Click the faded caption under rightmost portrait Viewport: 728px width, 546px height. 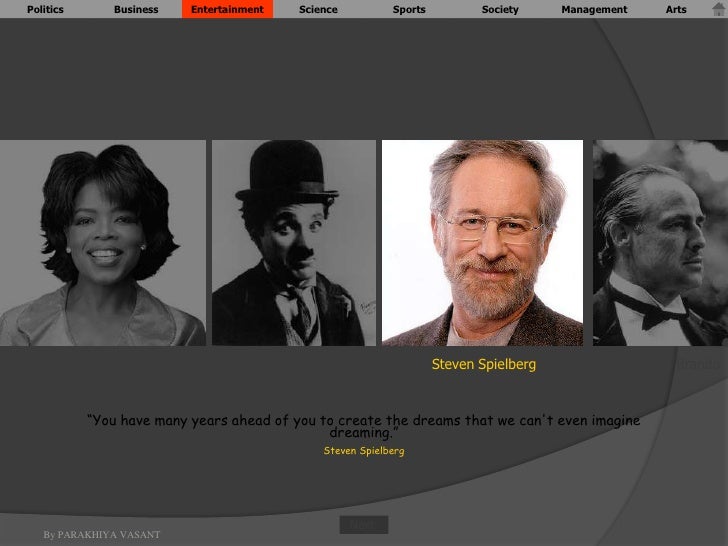click(x=700, y=364)
